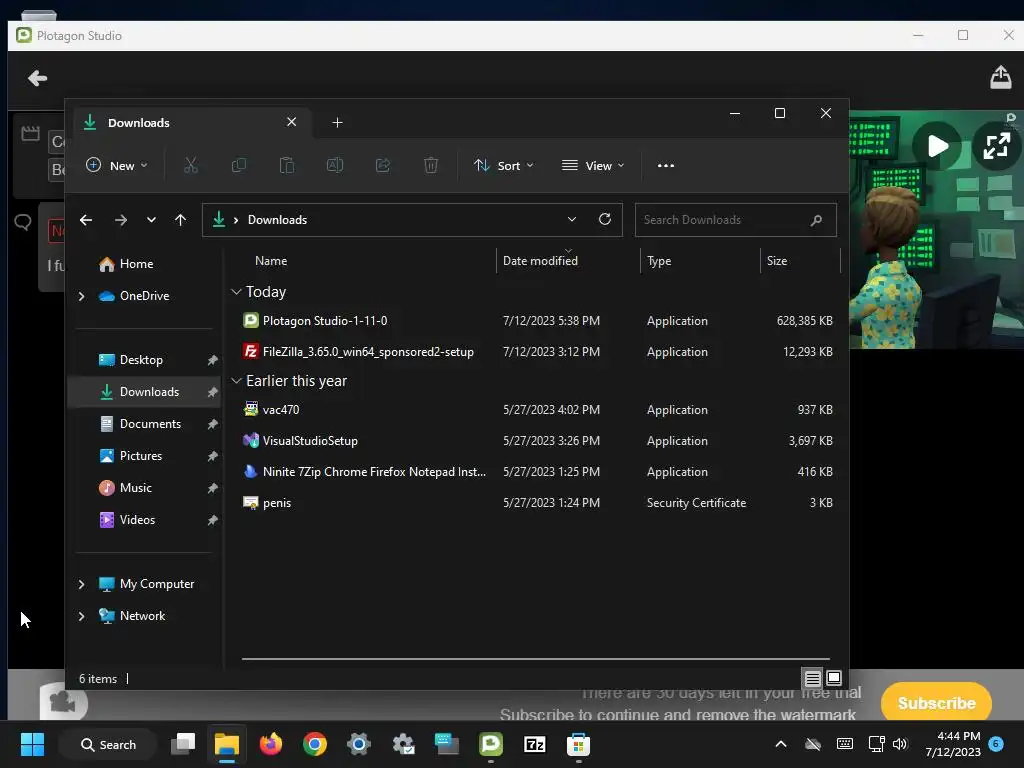Refresh the Downloads folder view

(605, 219)
